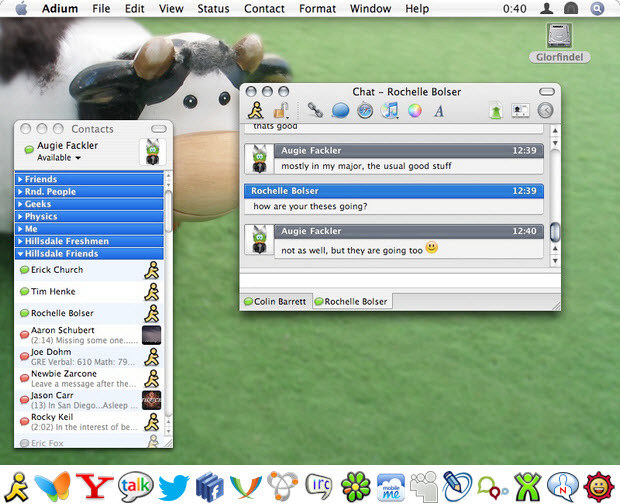Click the Spotlight search icon in menu bar
Viewport: 620px width, 504px height.
pos(597,8)
